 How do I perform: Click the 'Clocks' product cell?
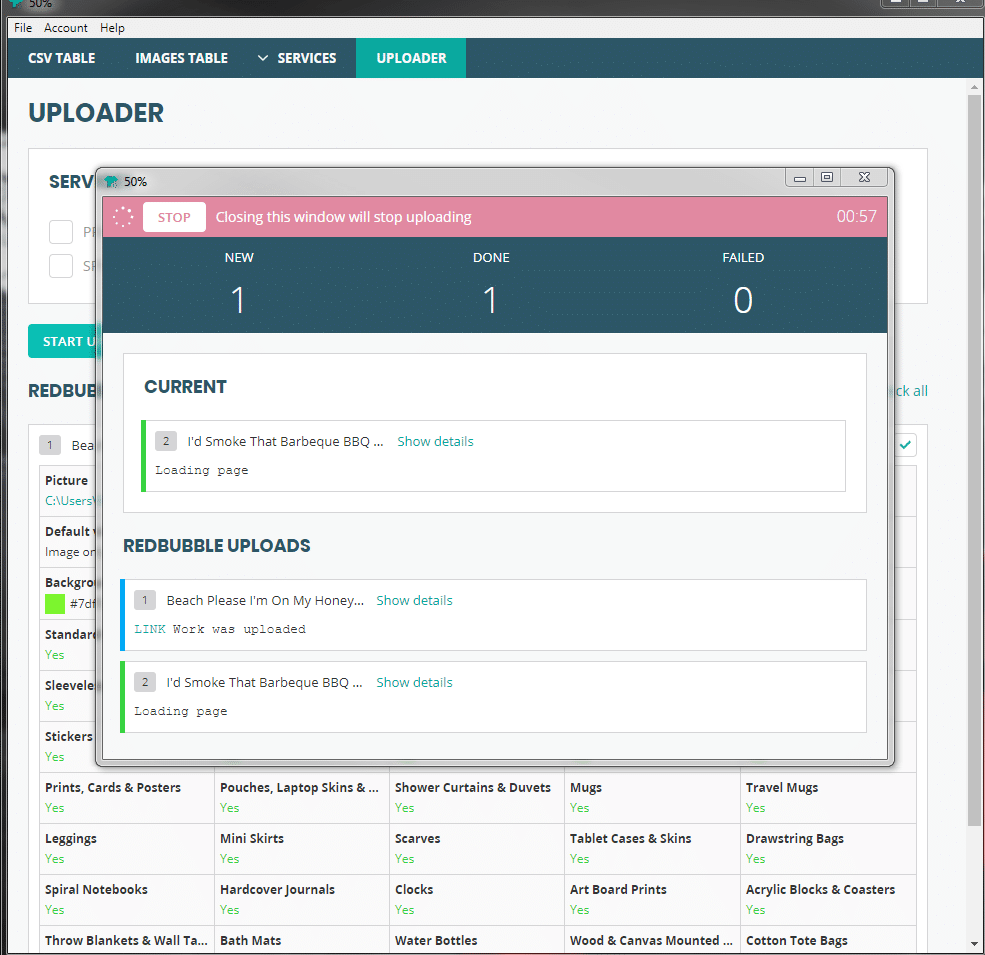477,900
